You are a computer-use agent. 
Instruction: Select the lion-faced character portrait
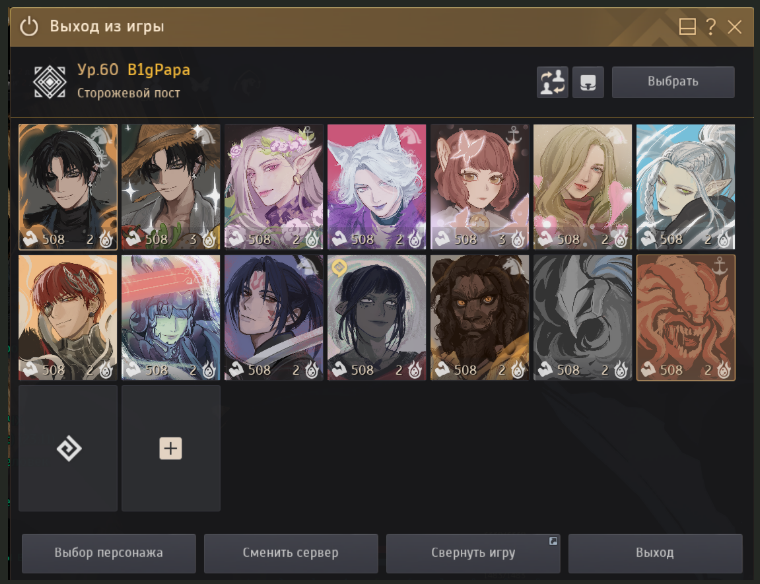(x=480, y=317)
